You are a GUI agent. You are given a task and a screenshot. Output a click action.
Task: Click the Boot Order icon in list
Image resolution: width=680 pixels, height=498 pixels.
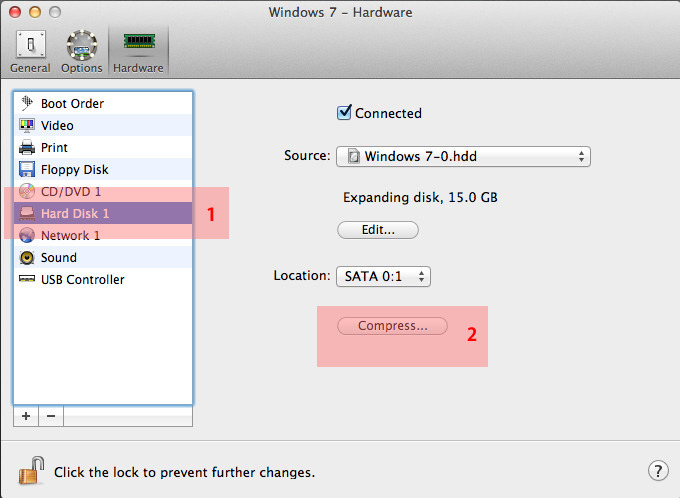(27, 103)
